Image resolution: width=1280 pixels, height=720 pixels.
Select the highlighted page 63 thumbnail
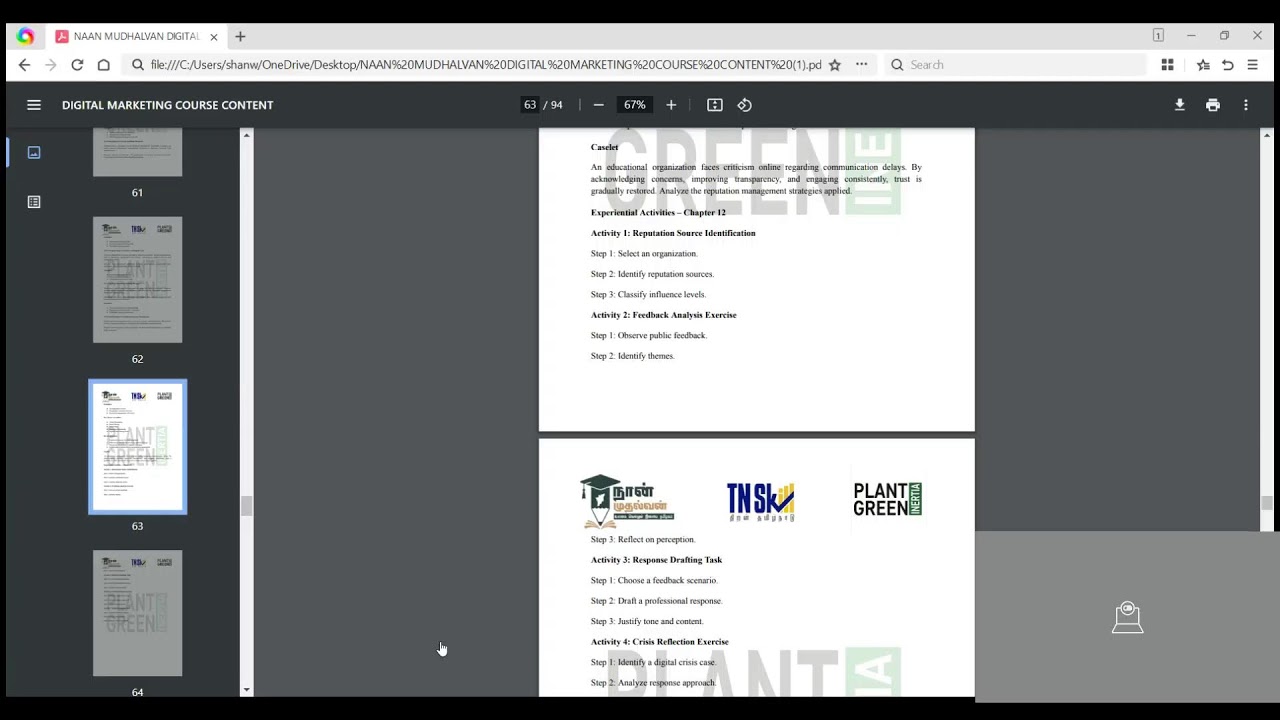[138, 447]
